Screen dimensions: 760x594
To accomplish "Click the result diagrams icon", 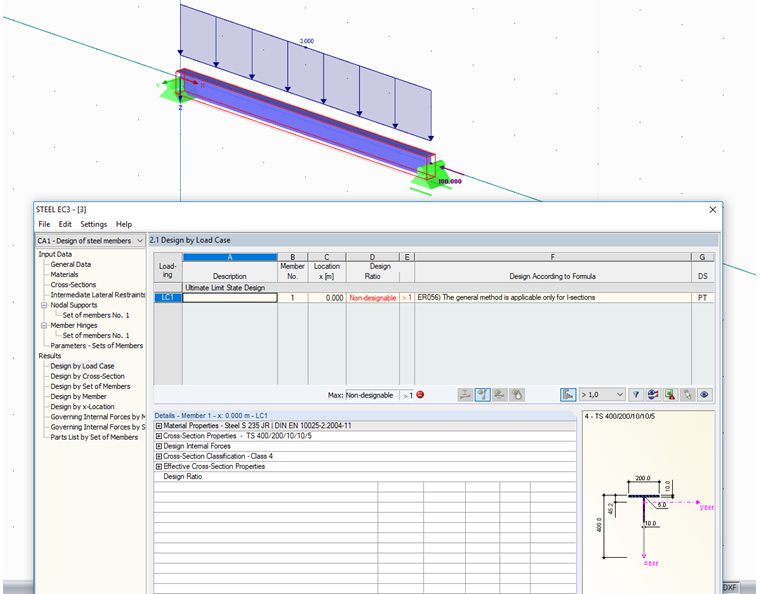I will coord(653,395).
